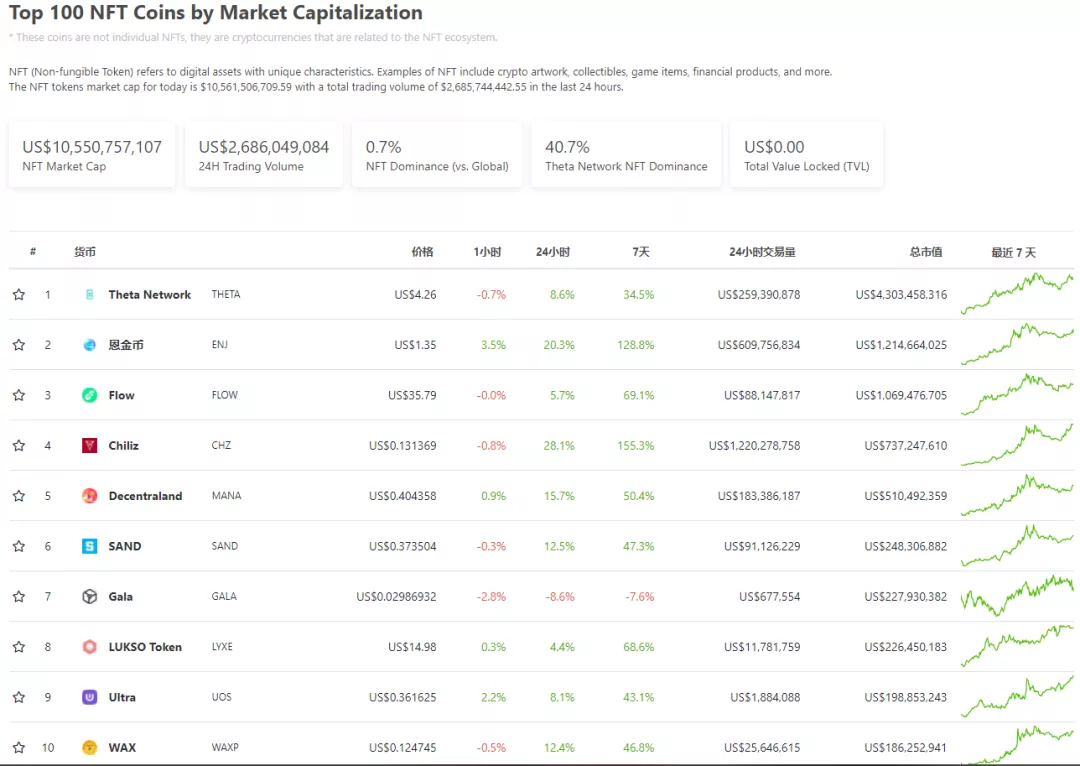Click the Flow coin logo icon

89,395
